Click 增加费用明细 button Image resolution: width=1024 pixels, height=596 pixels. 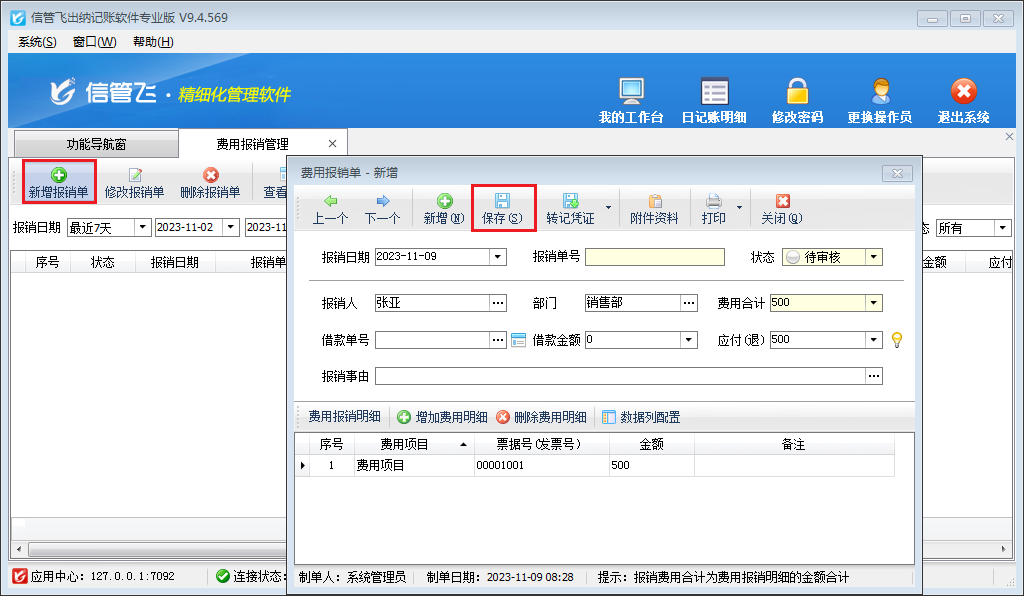click(442, 417)
